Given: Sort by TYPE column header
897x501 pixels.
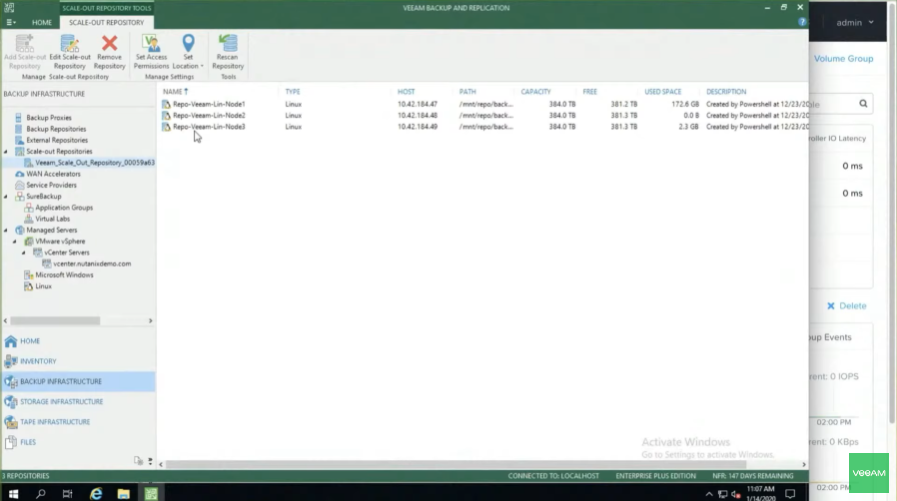Looking at the screenshot, I should pyautogui.click(x=292, y=92).
